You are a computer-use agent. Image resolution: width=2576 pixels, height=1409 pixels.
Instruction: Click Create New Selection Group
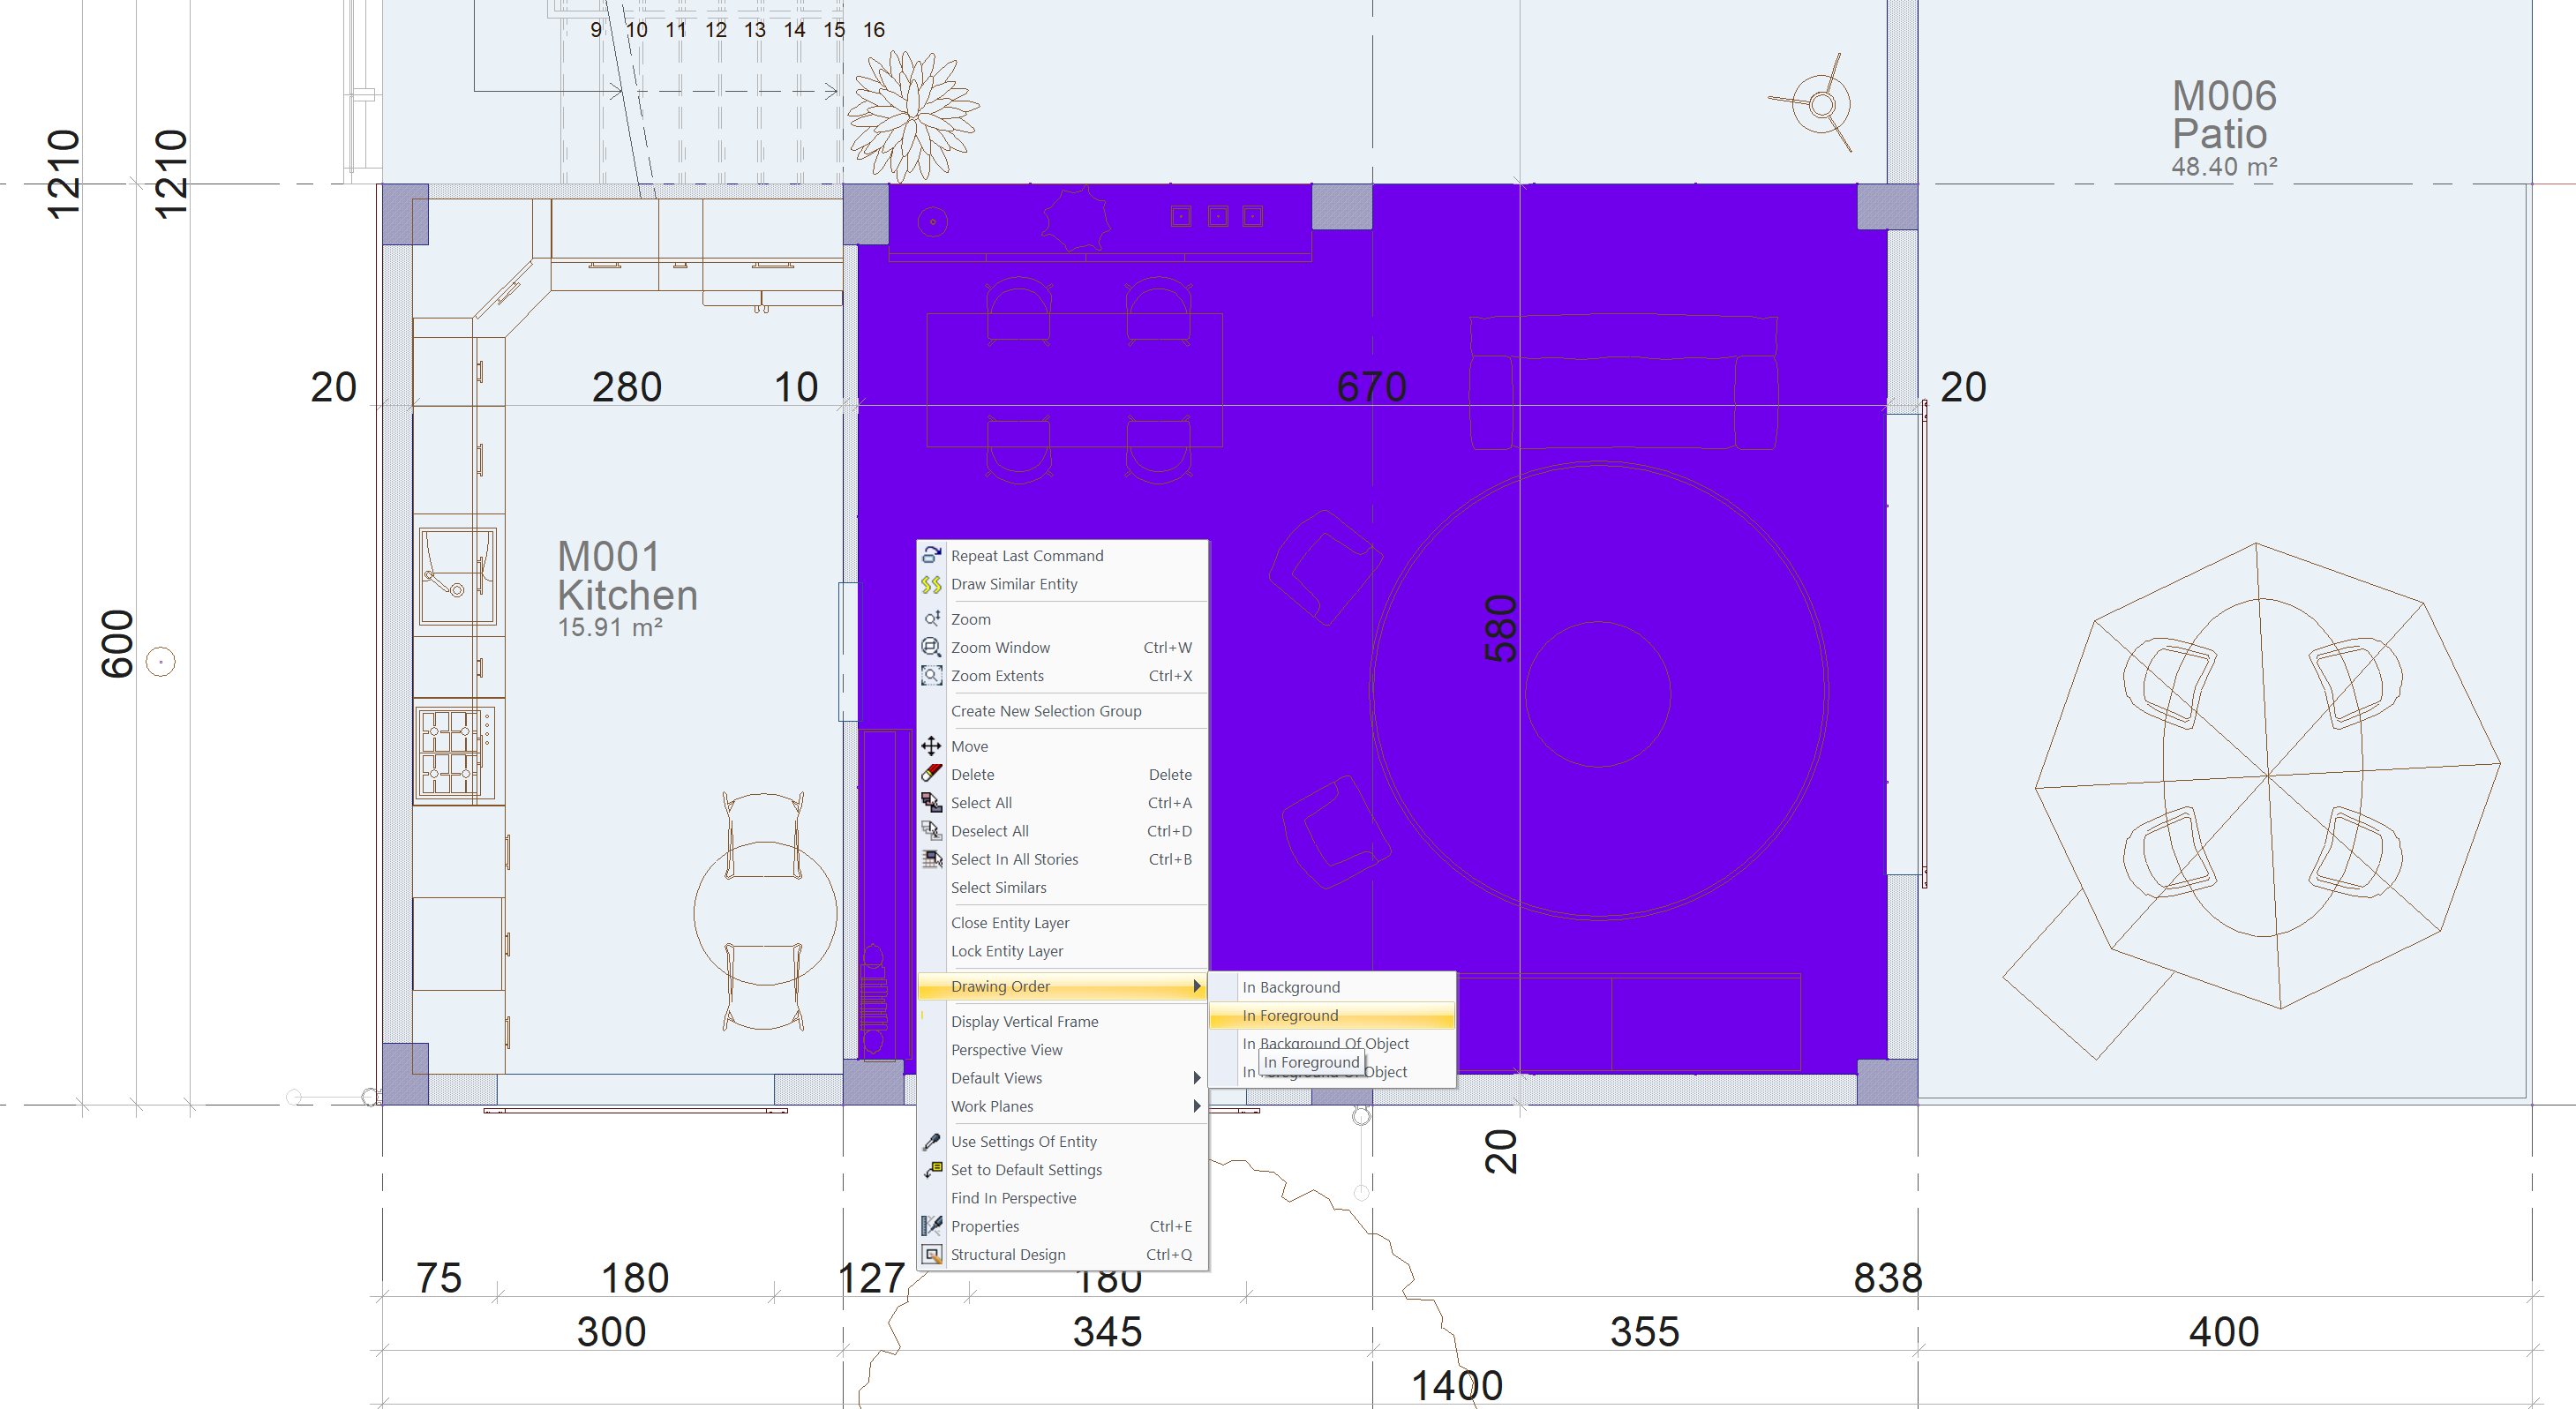(x=1045, y=711)
